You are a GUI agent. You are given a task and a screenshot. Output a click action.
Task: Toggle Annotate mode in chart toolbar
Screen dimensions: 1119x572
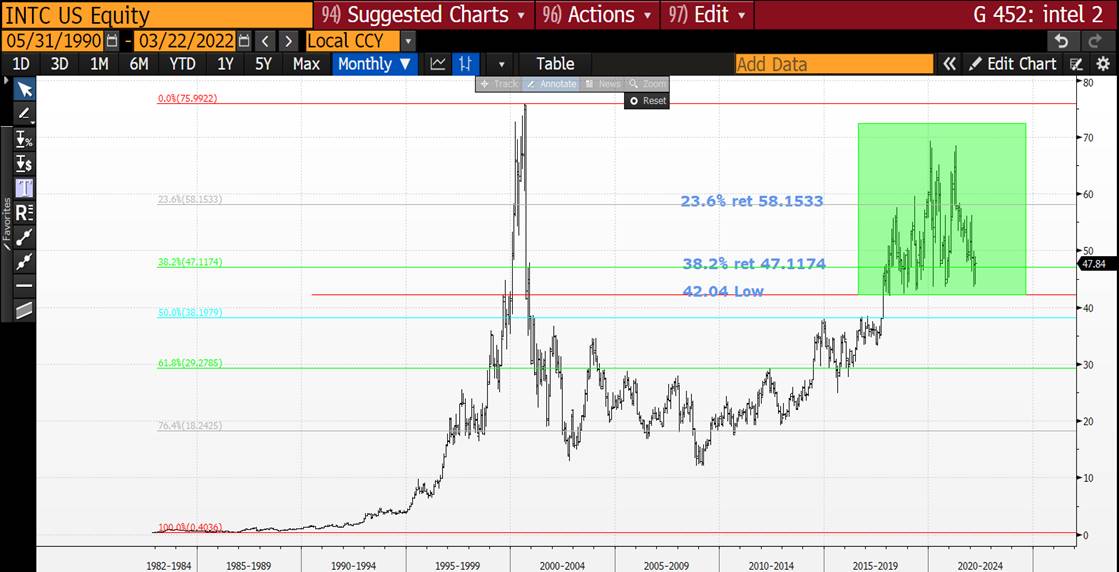(551, 84)
